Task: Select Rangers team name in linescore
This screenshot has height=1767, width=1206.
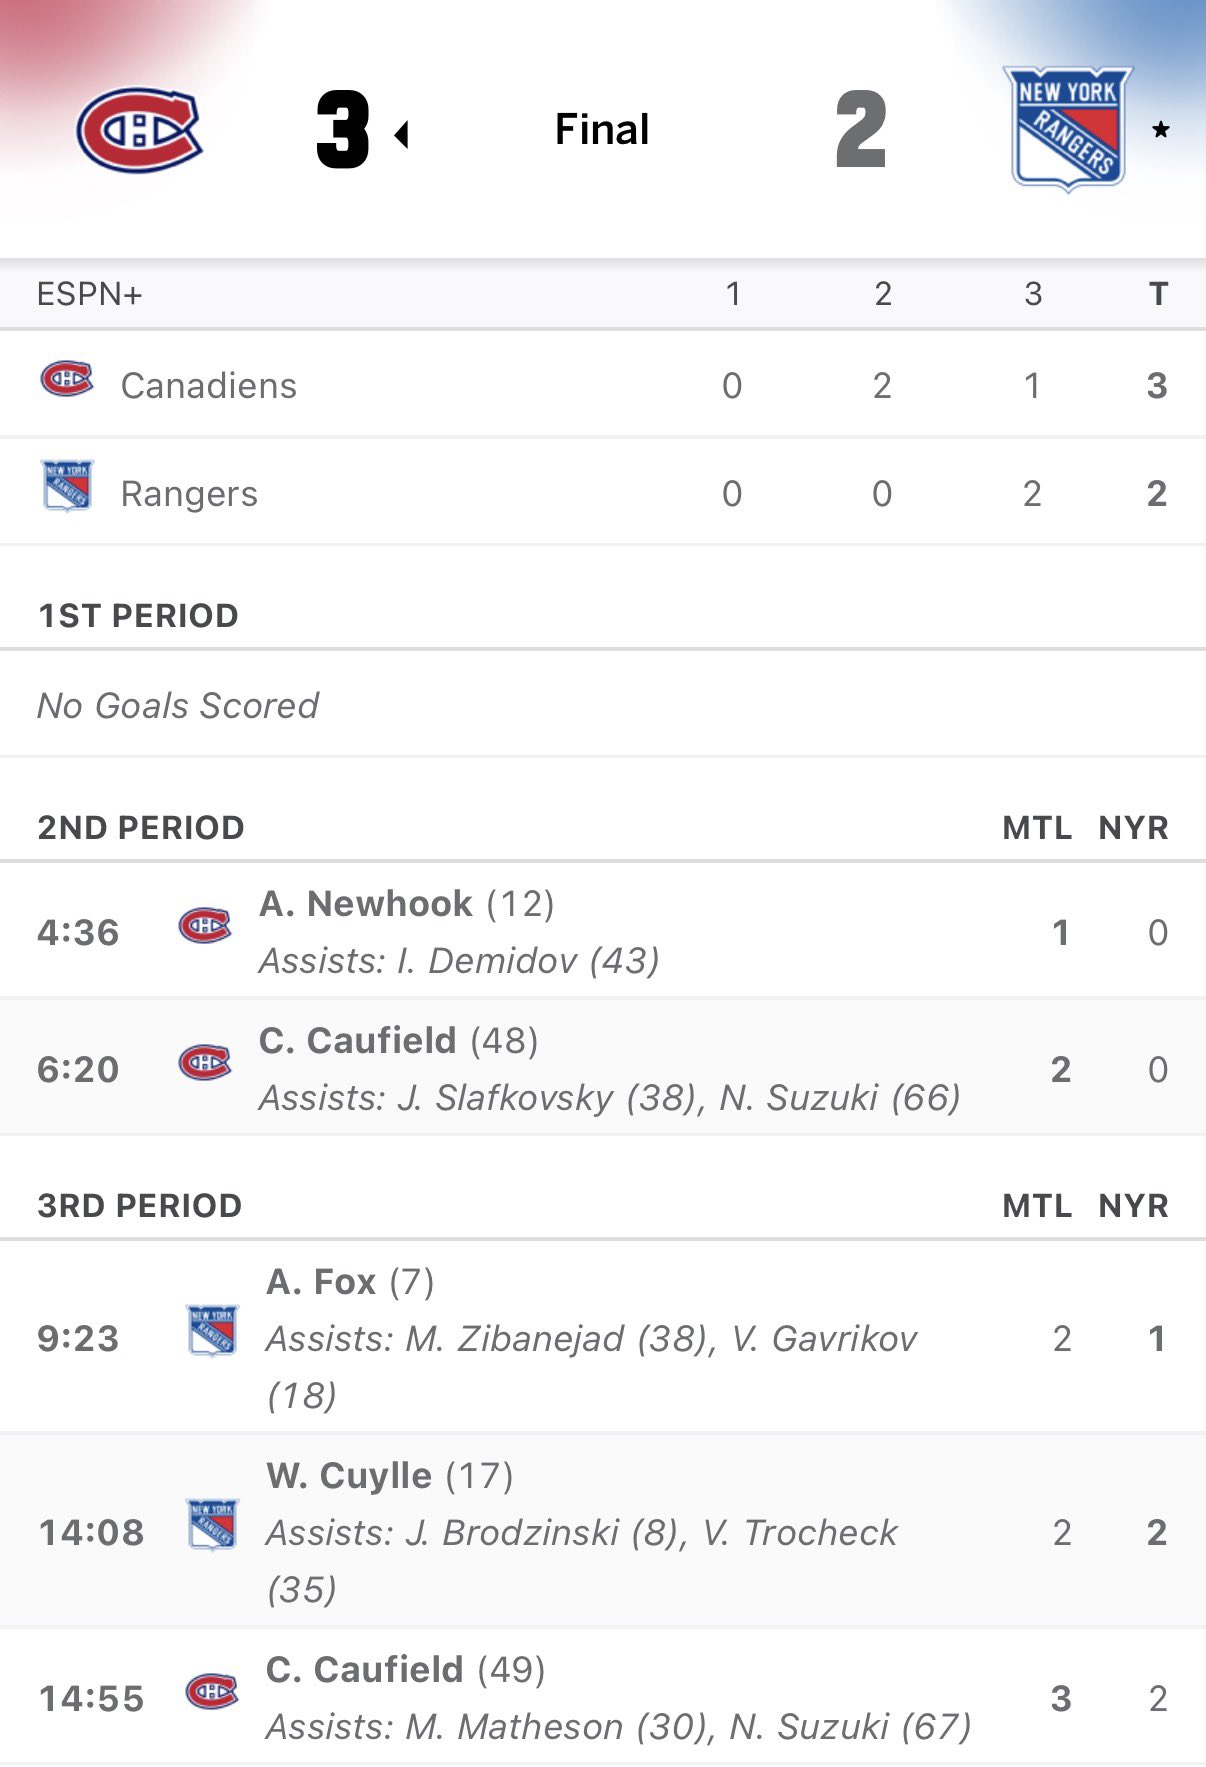Action: pos(189,494)
